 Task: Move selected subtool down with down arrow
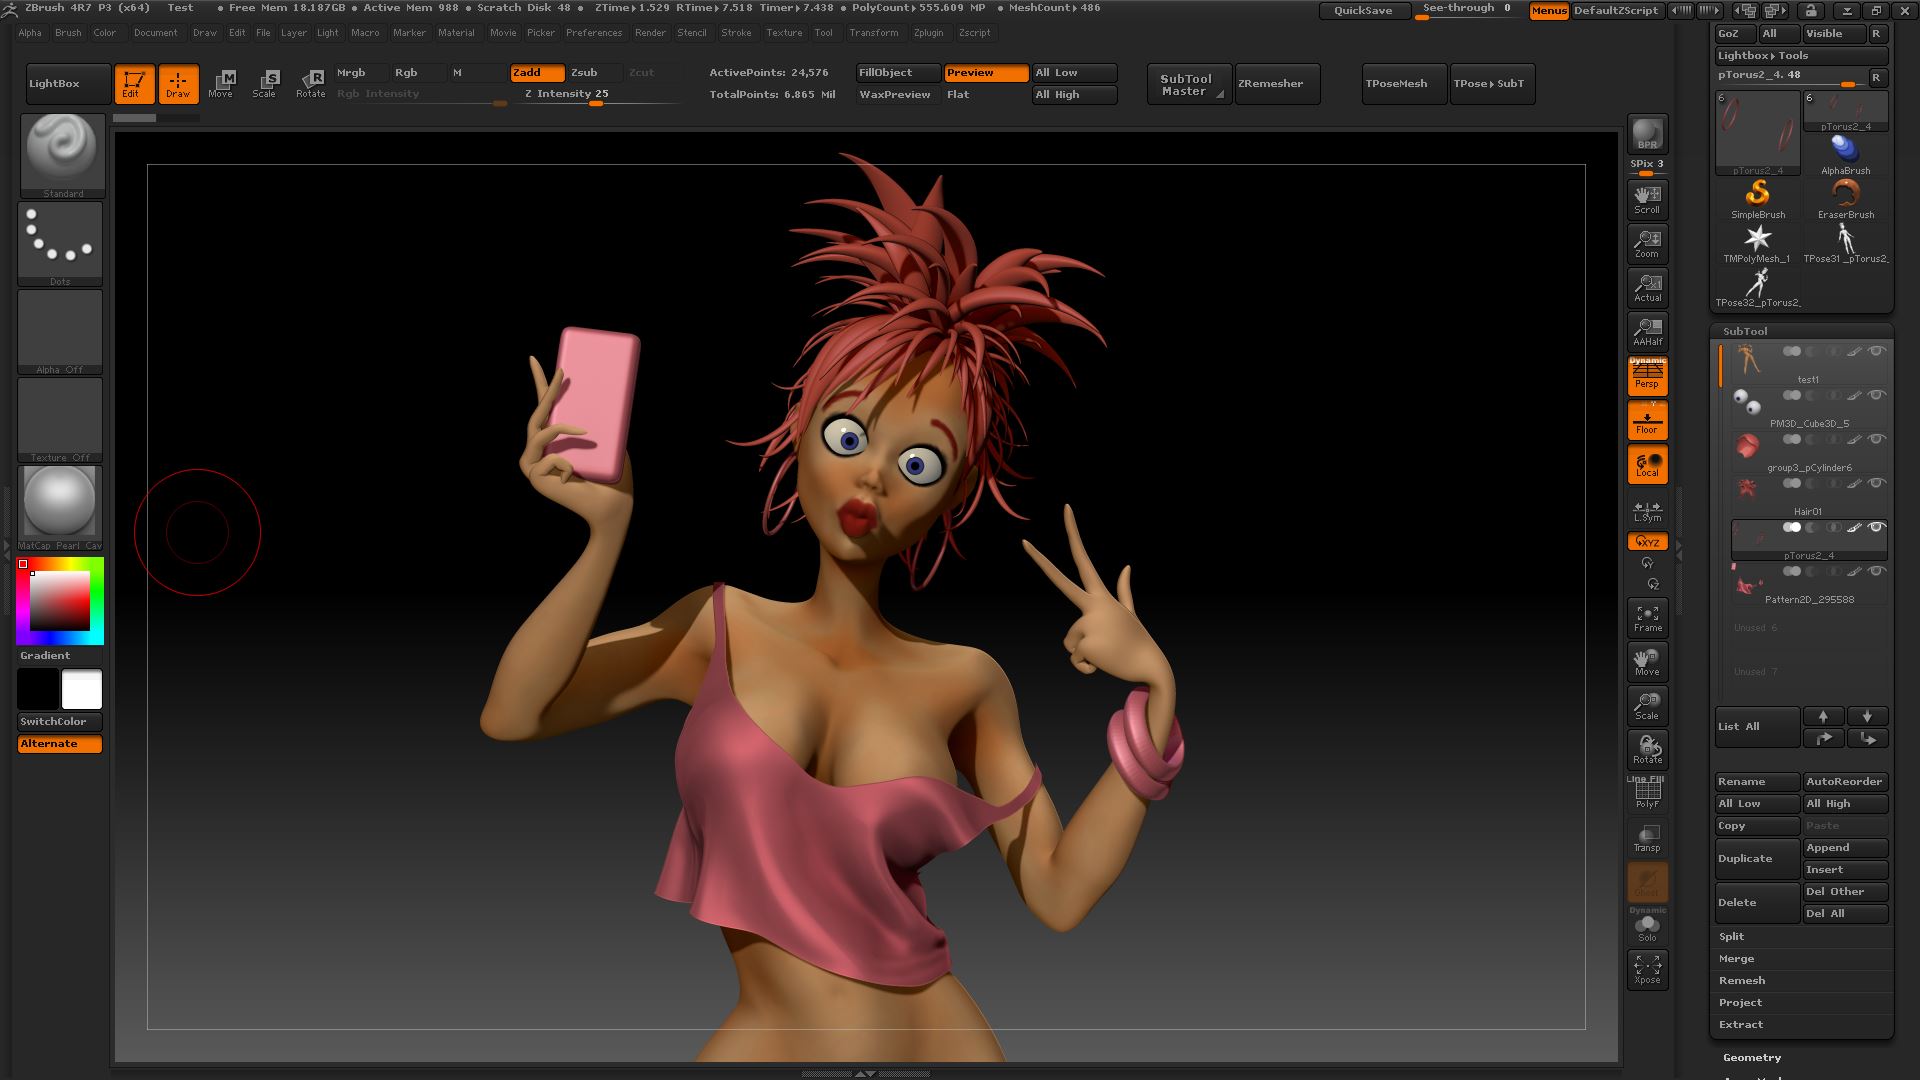tap(1867, 716)
